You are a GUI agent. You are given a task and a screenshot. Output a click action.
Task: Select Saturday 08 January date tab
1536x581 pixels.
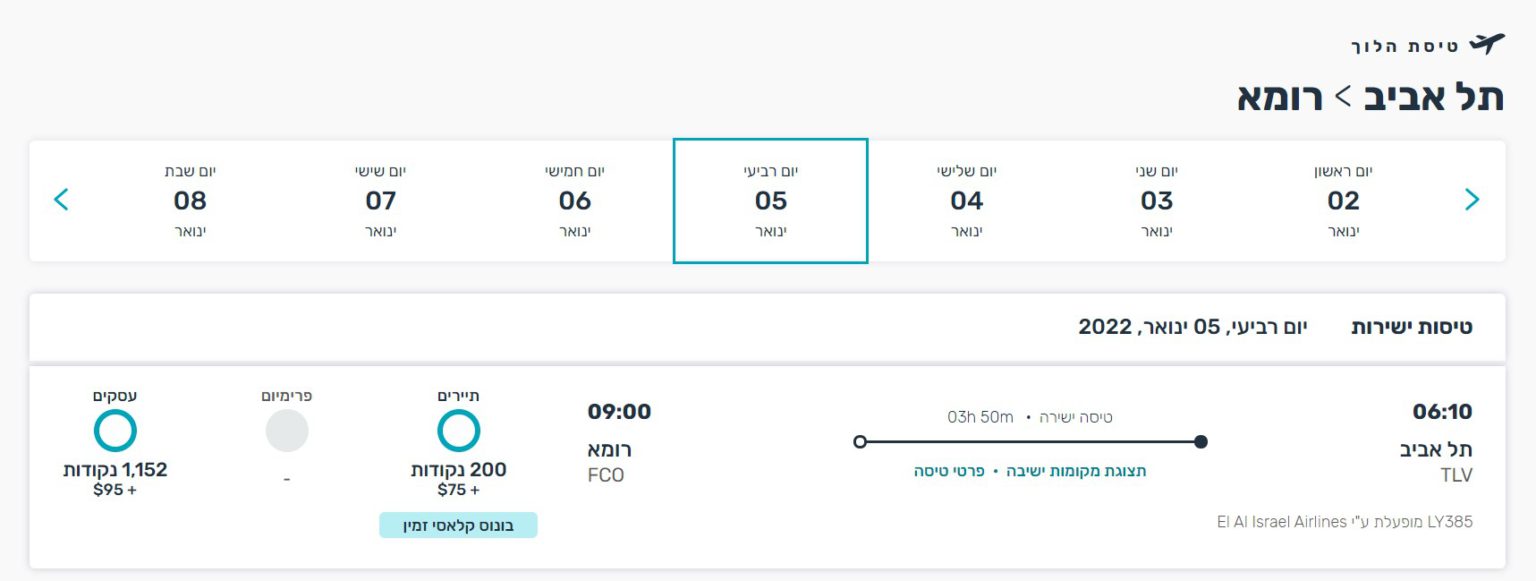tap(190, 200)
